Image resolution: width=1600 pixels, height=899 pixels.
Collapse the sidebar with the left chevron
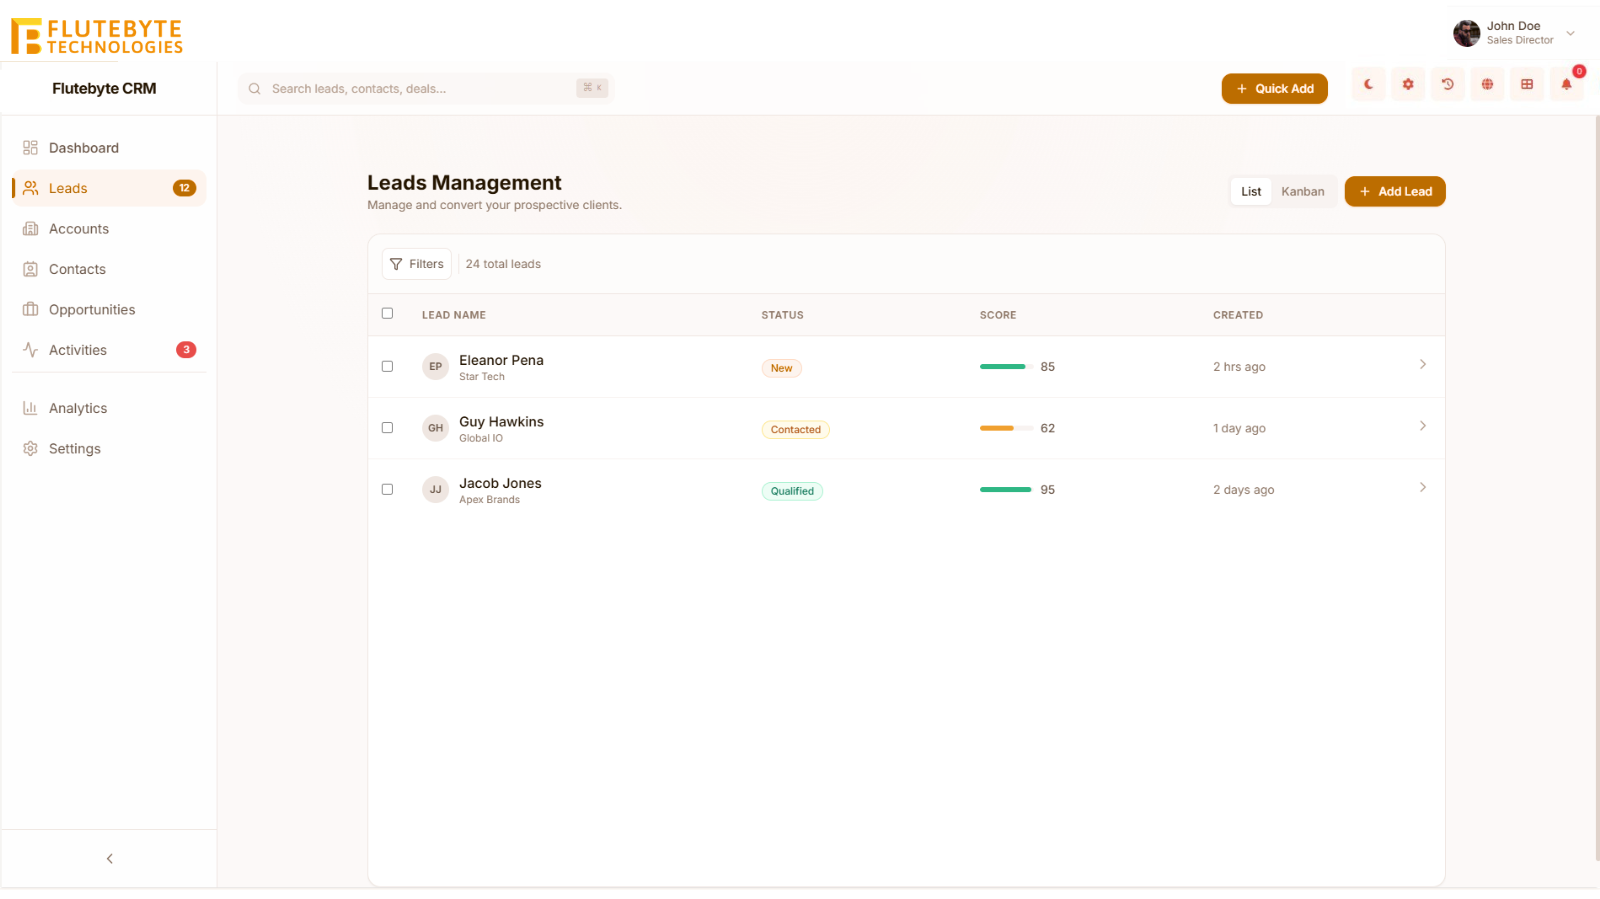(x=109, y=859)
